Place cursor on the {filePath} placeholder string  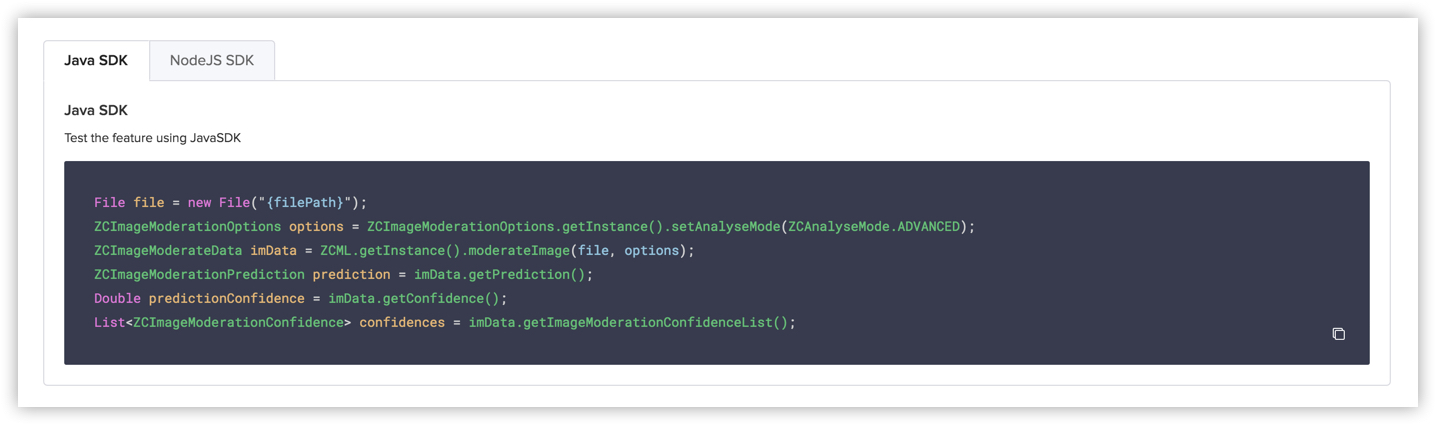pos(303,202)
